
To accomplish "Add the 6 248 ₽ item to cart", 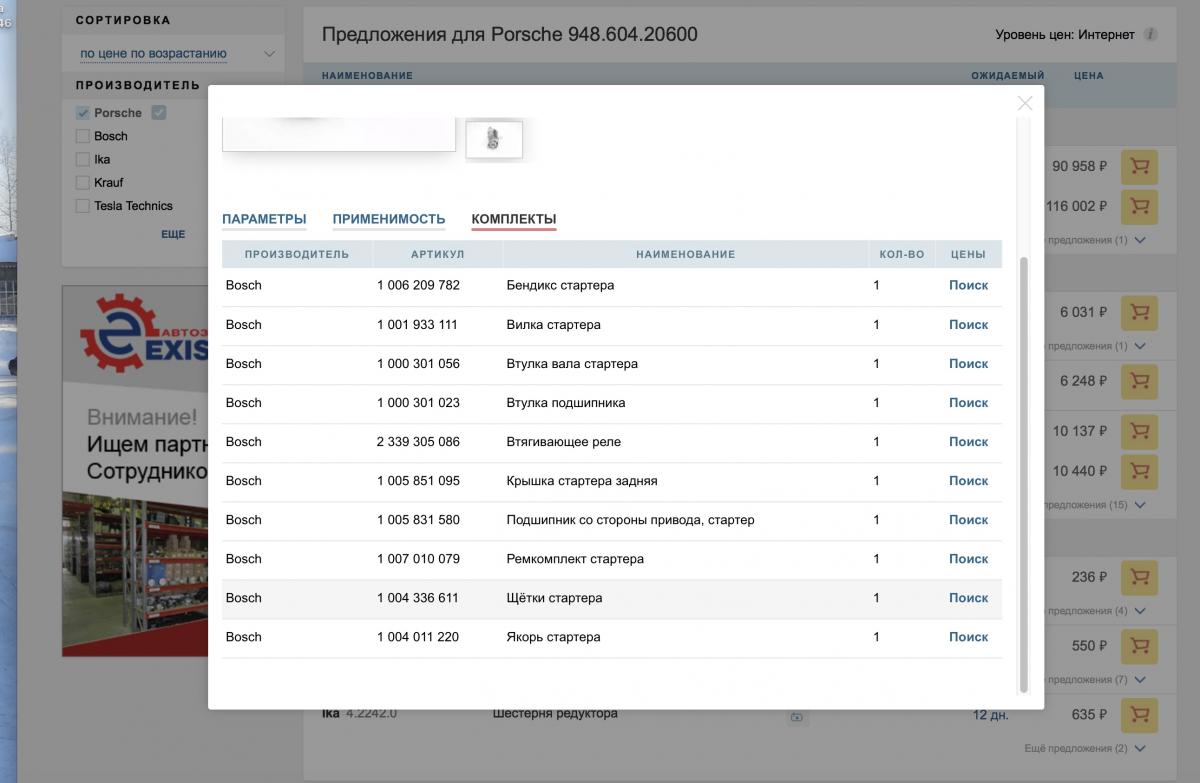I will pos(1139,381).
